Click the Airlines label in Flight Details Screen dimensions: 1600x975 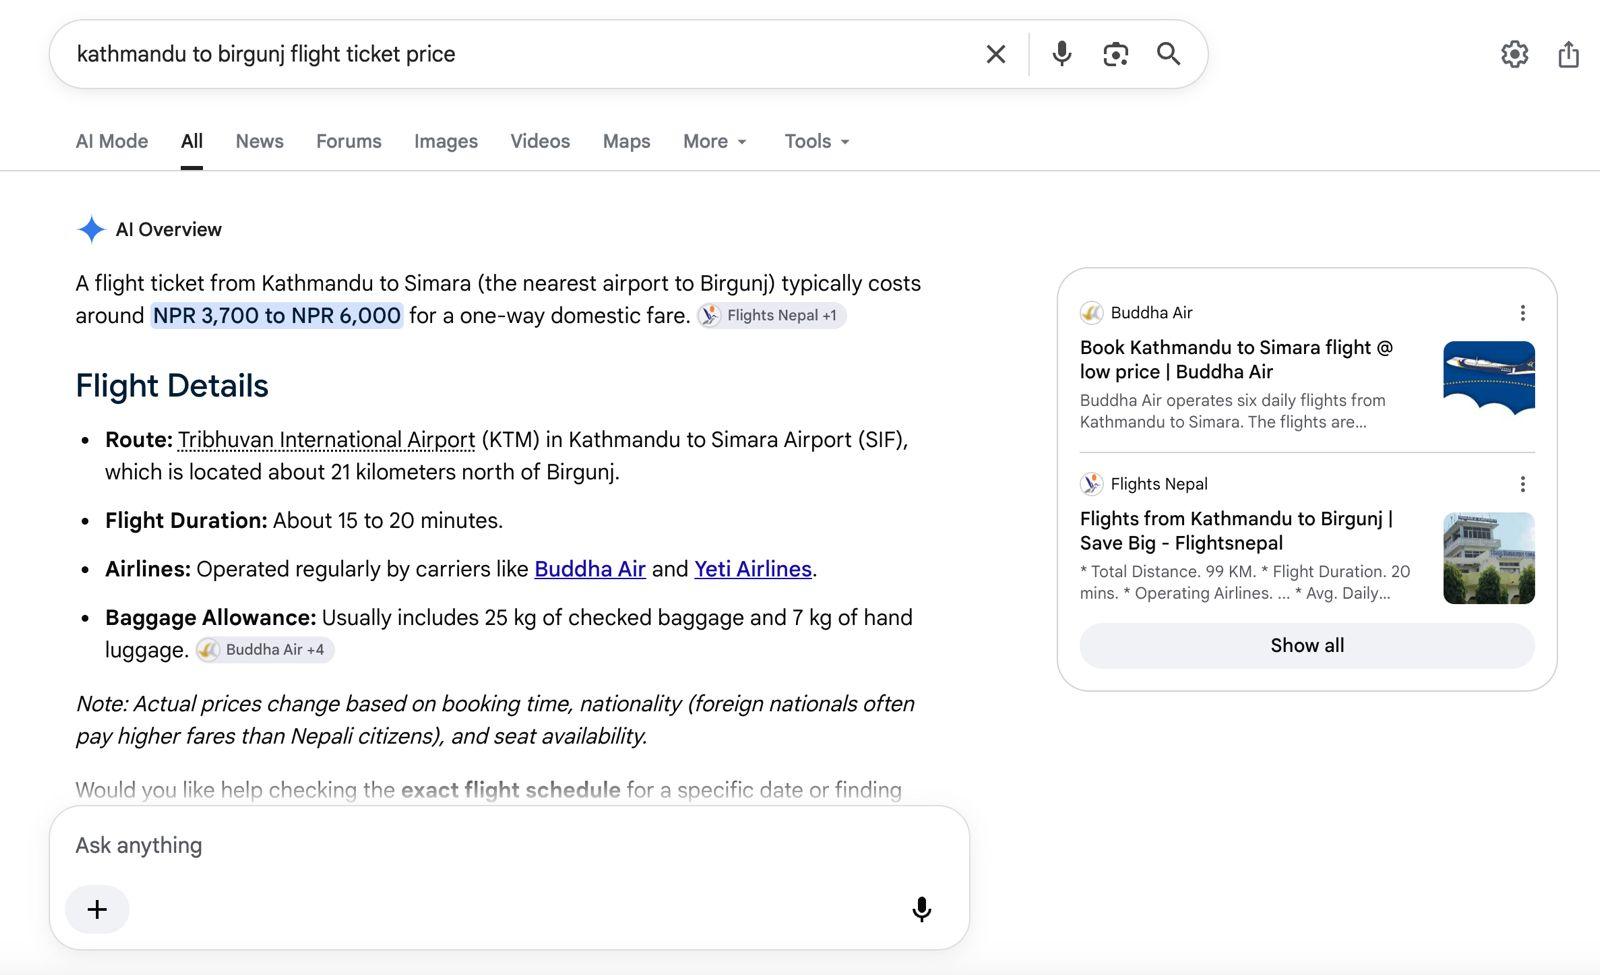[148, 569]
